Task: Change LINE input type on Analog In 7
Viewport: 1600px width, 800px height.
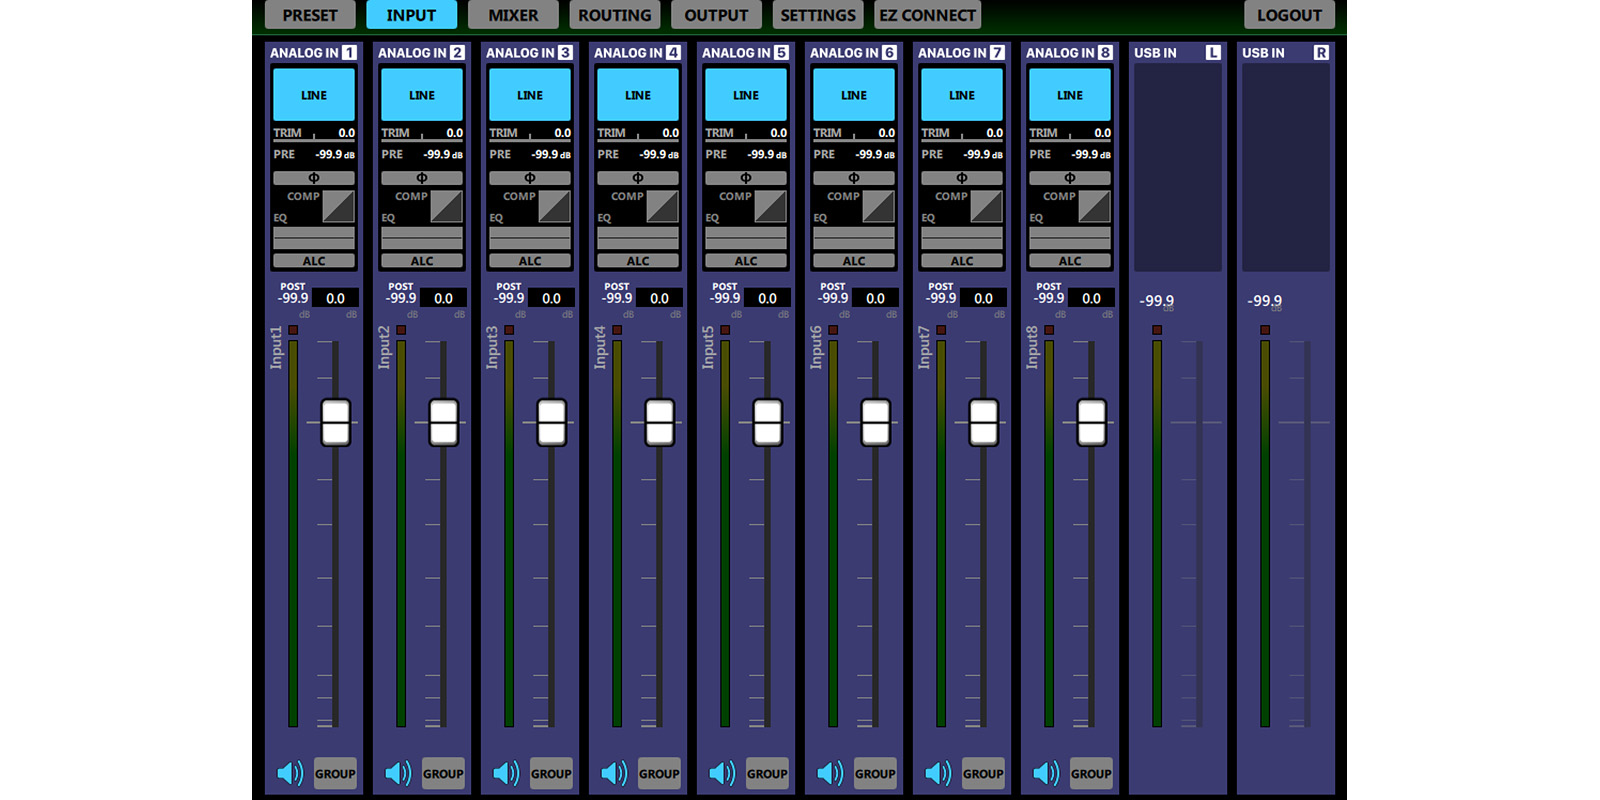Action: click(x=962, y=95)
